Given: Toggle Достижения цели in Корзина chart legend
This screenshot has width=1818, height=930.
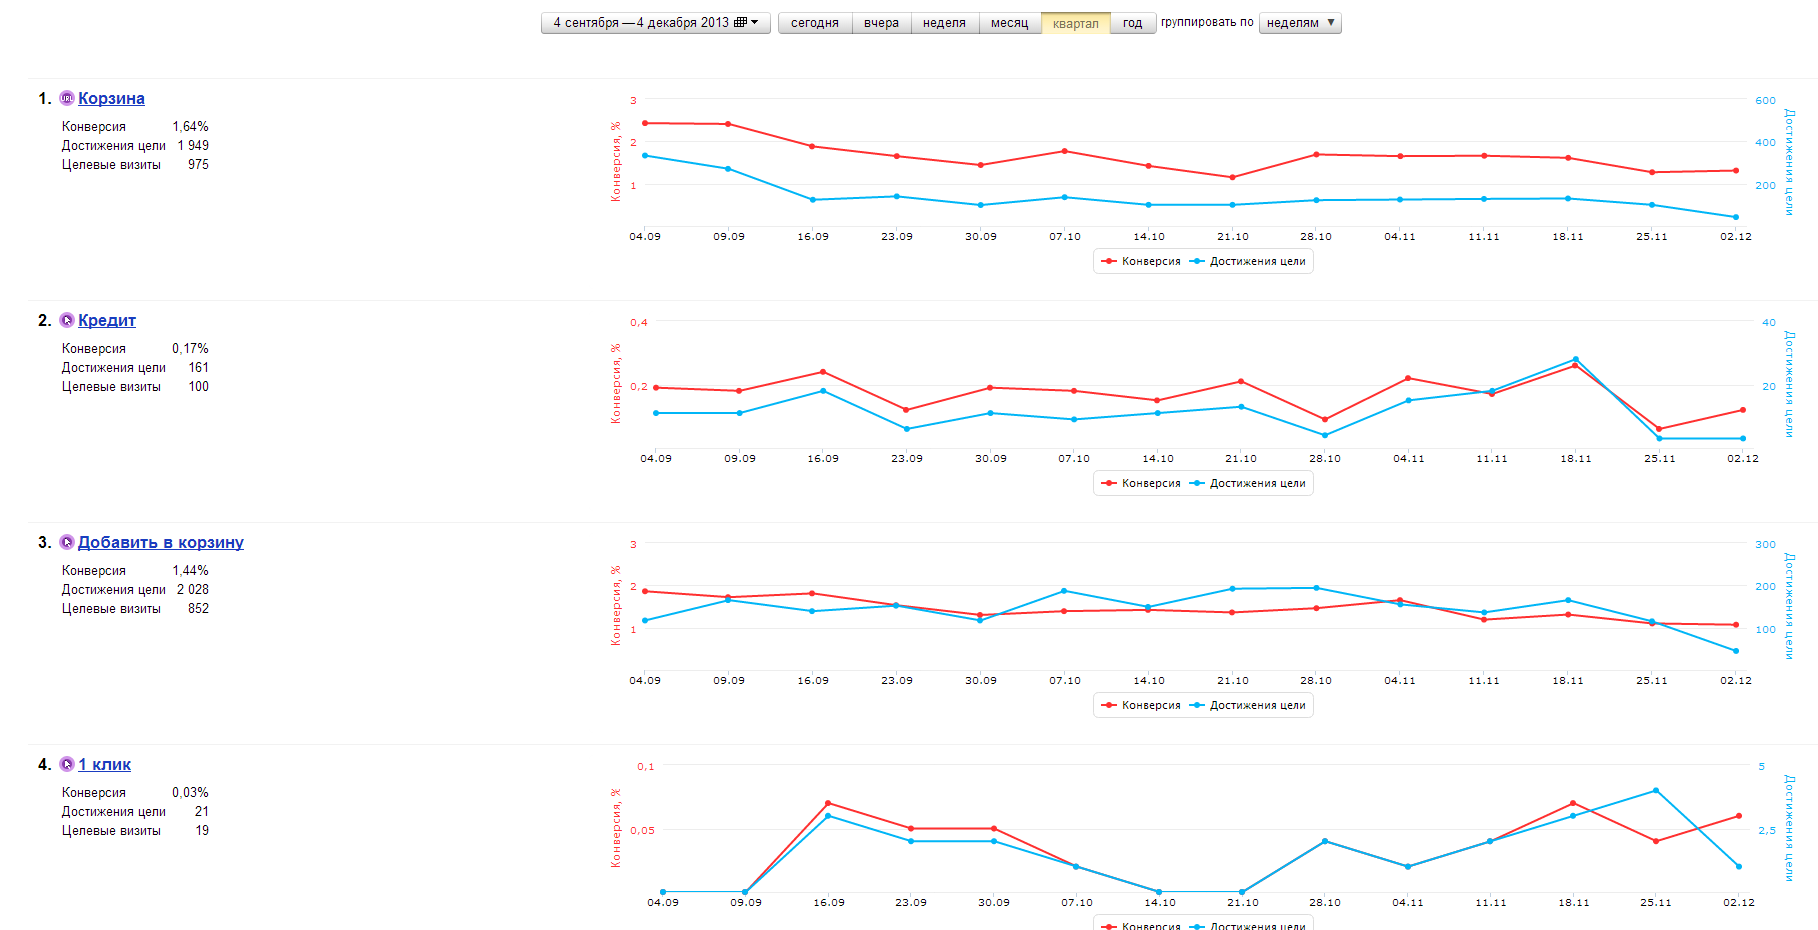Looking at the screenshot, I should pyautogui.click(x=1248, y=261).
